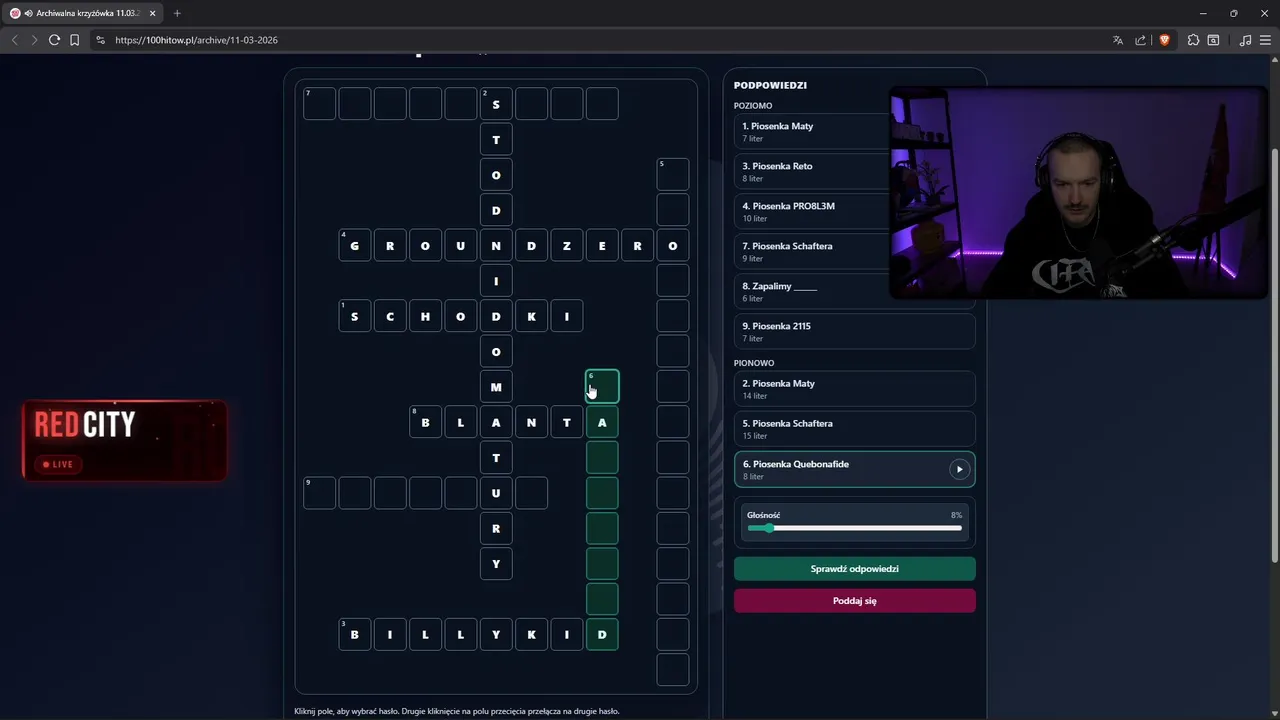Screen dimensions: 1280x720
Task: Reload the page
Action: [x=55, y=40]
